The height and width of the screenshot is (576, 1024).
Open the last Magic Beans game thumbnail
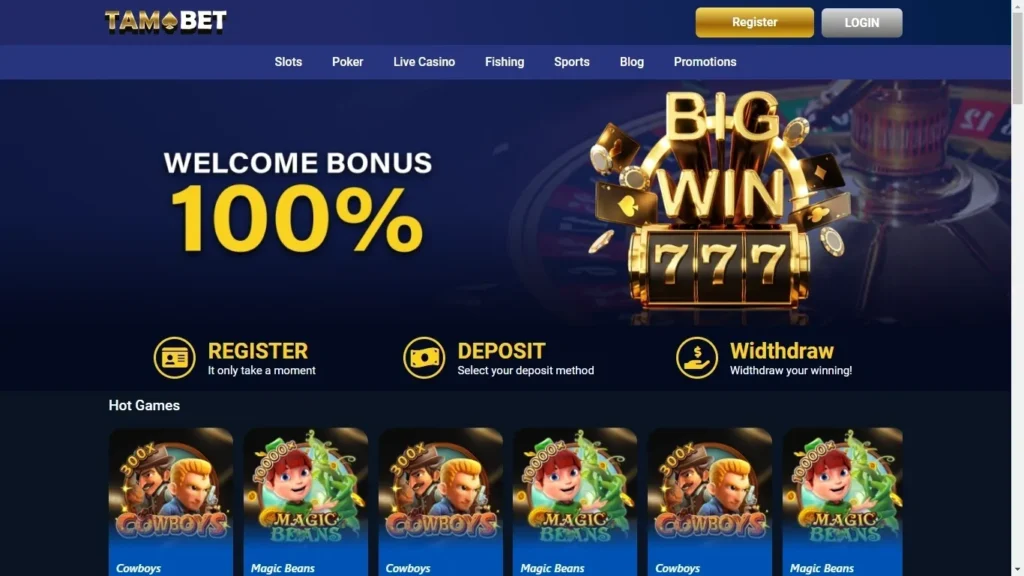842,502
